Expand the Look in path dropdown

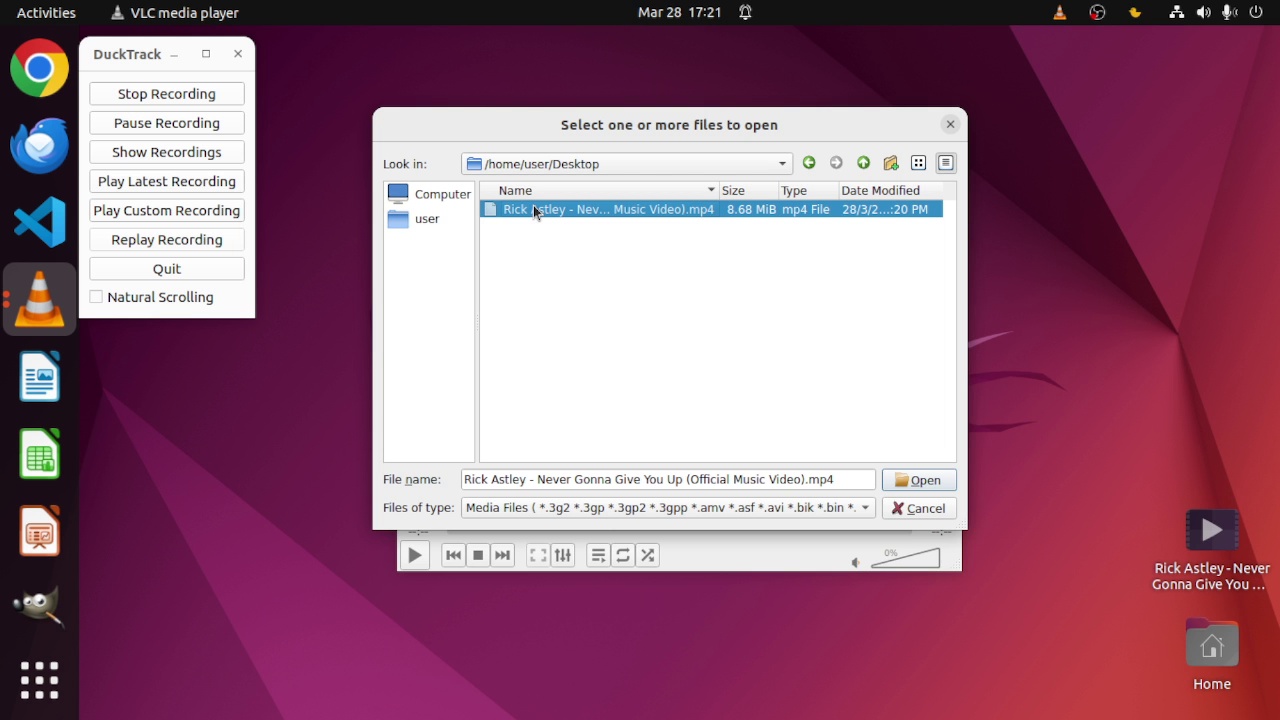pos(782,164)
